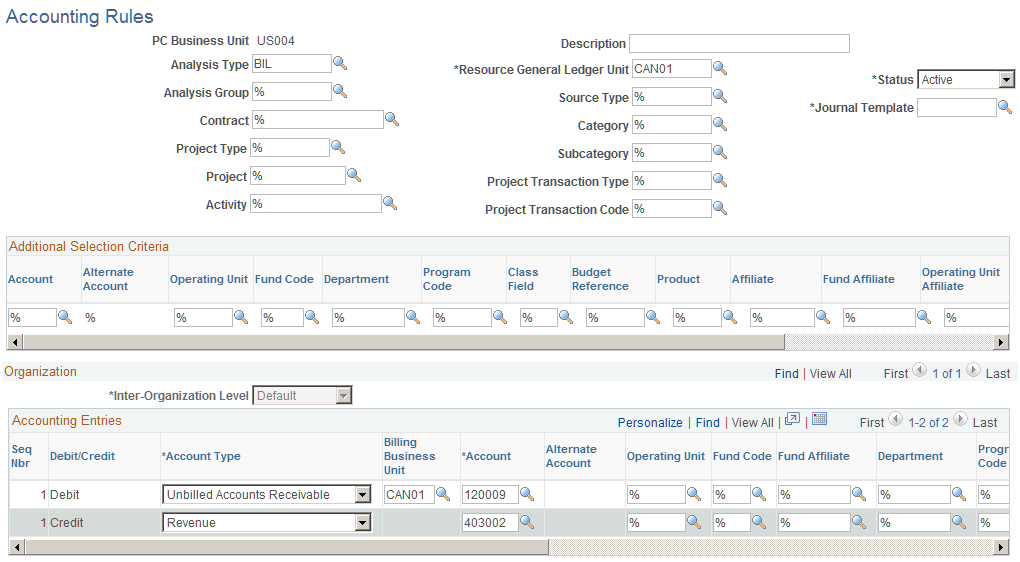Show next Organization row arrow

coord(973,371)
